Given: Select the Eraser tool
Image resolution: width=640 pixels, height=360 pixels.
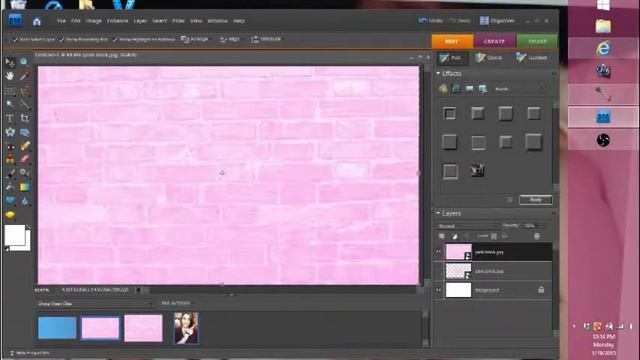Looking at the screenshot, I should (24, 160).
